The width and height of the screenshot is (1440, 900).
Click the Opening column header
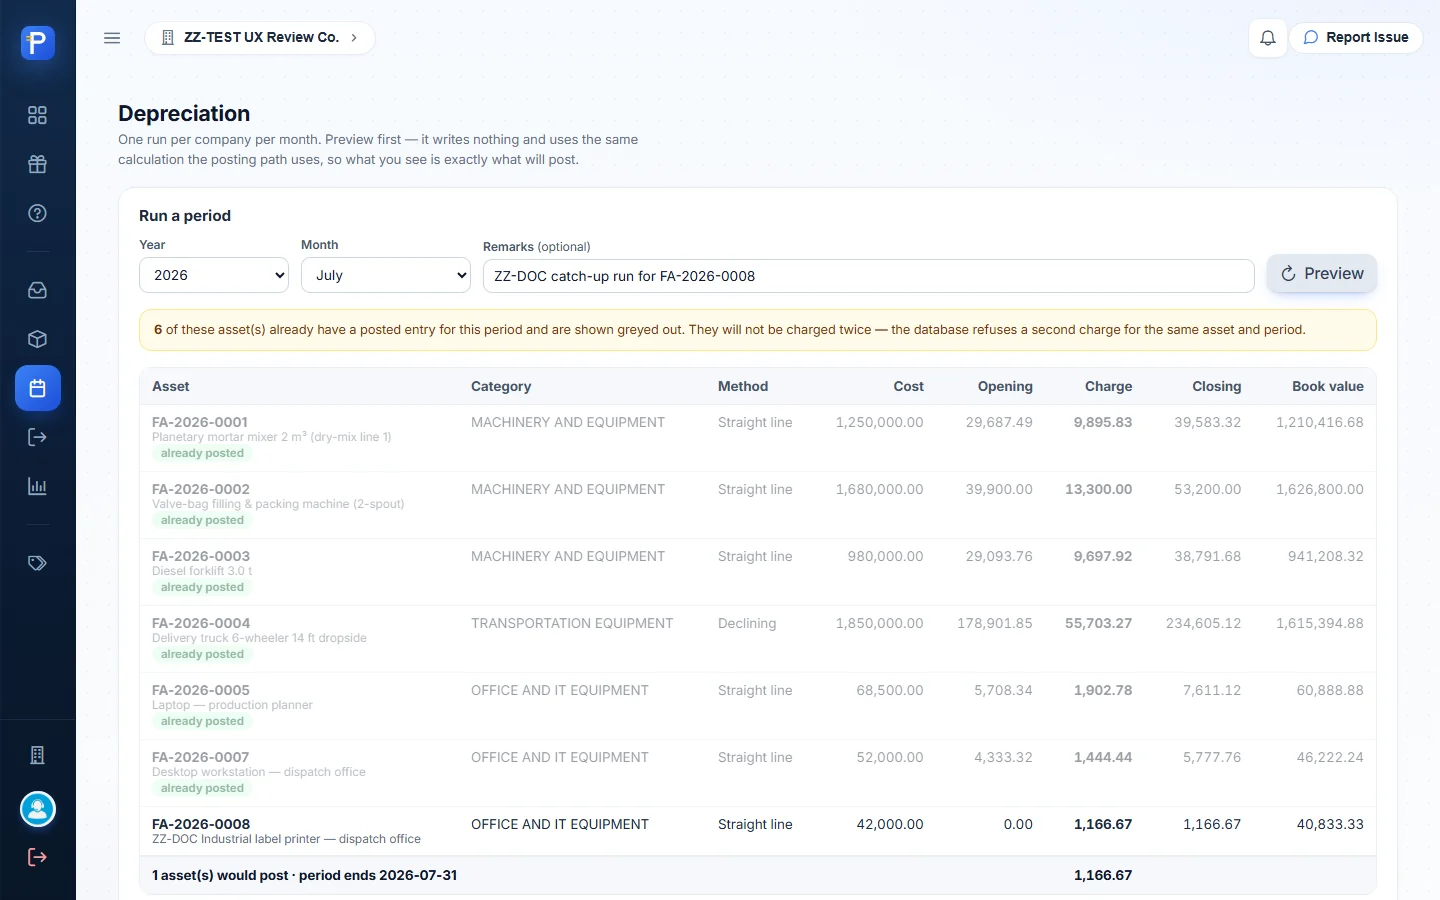(1005, 386)
